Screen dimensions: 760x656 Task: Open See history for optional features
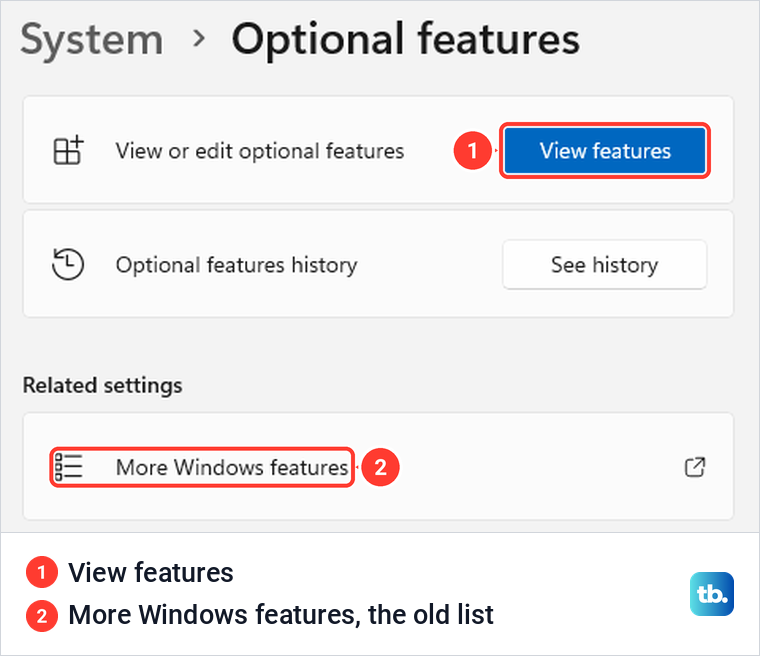pyautogui.click(x=604, y=265)
